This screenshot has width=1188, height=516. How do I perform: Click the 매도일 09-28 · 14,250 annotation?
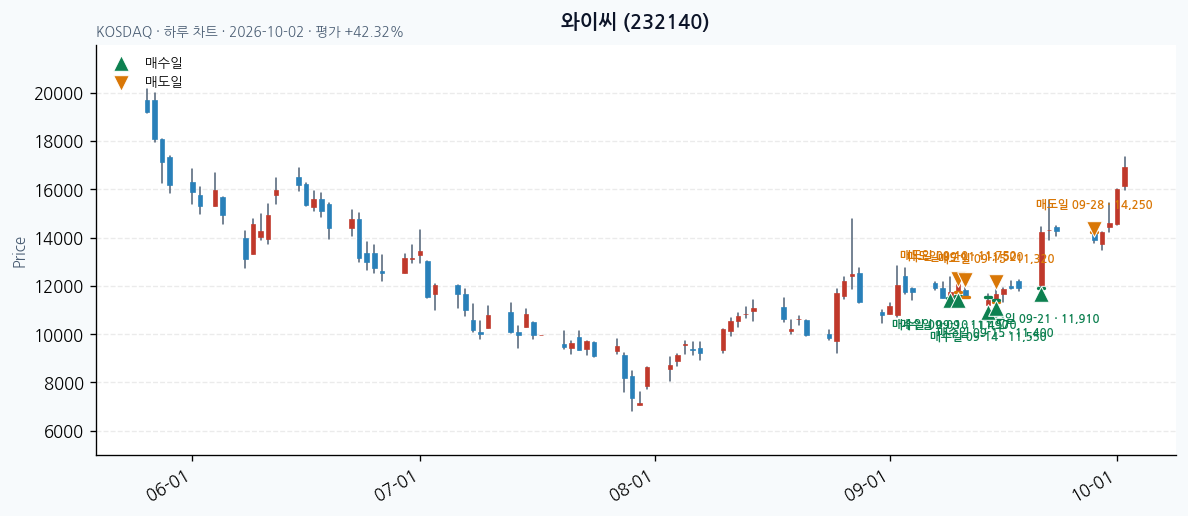click(x=1094, y=204)
